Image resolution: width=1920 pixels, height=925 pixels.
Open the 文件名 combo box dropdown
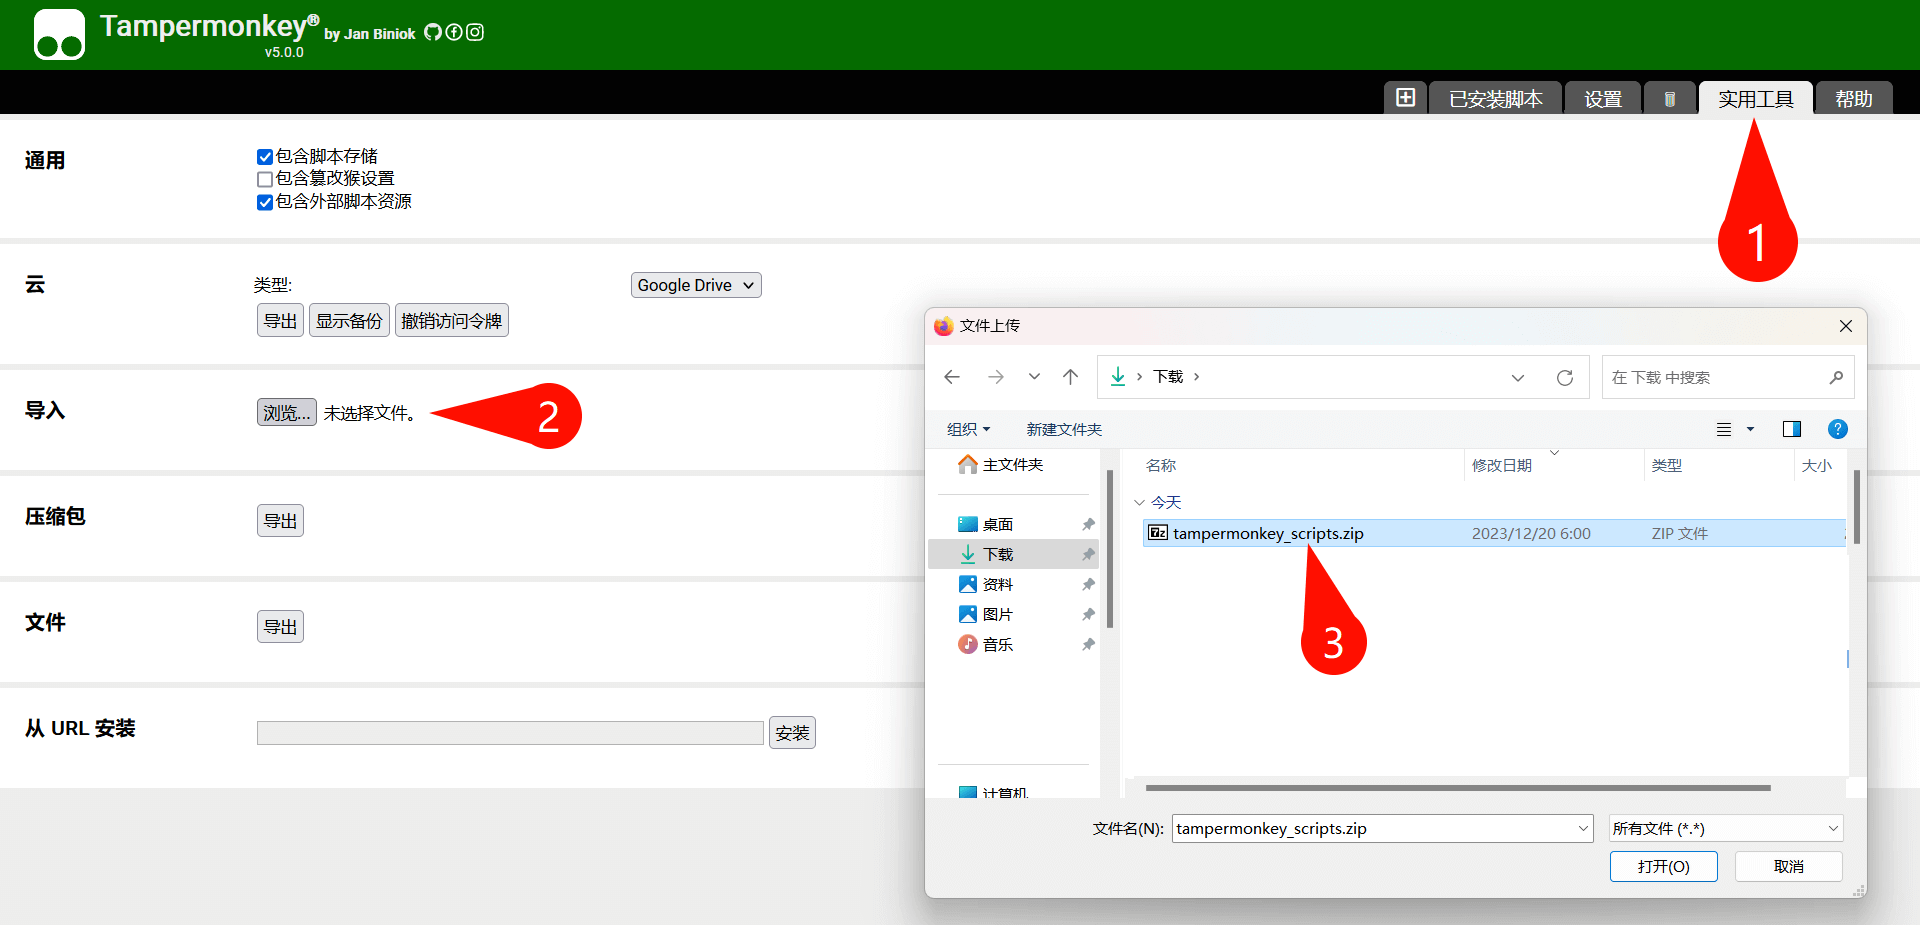(x=1583, y=828)
